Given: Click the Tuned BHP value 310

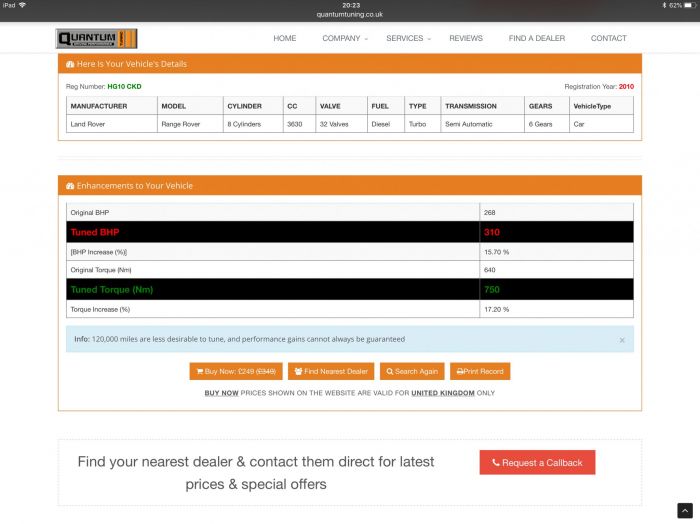Looking at the screenshot, I should [492, 232].
